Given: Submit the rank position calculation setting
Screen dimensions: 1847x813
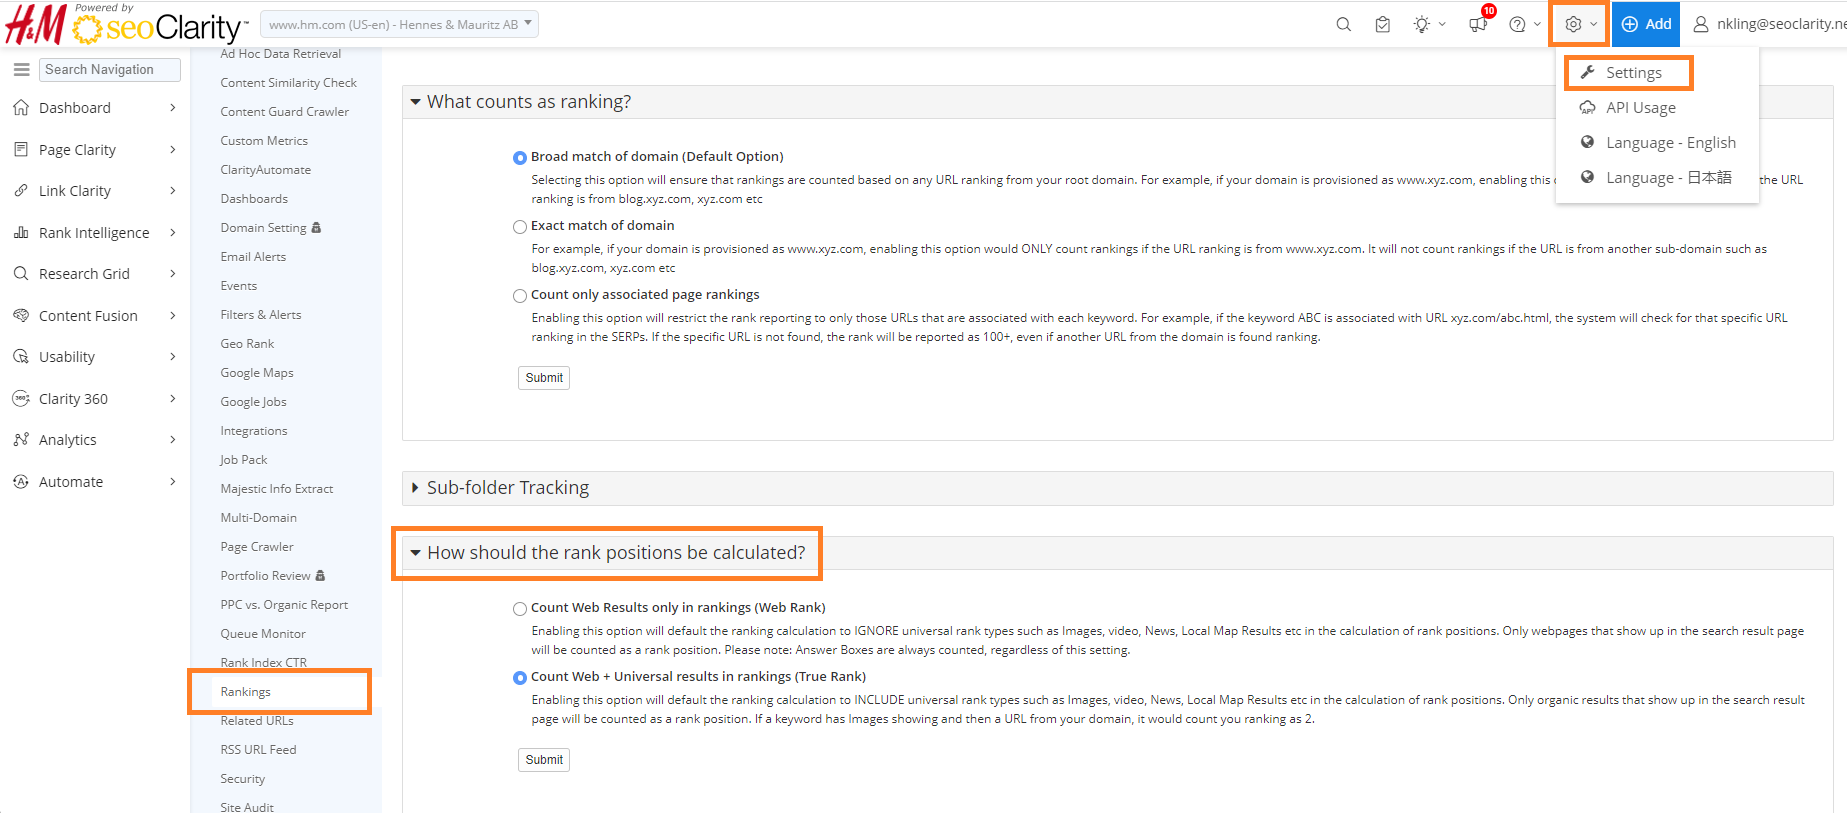Looking at the screenshot, I should (x=544, y=760).
